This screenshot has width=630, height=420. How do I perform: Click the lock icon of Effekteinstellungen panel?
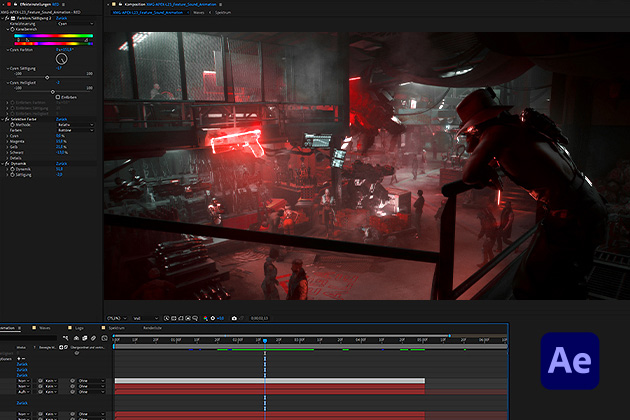point(15,4)
